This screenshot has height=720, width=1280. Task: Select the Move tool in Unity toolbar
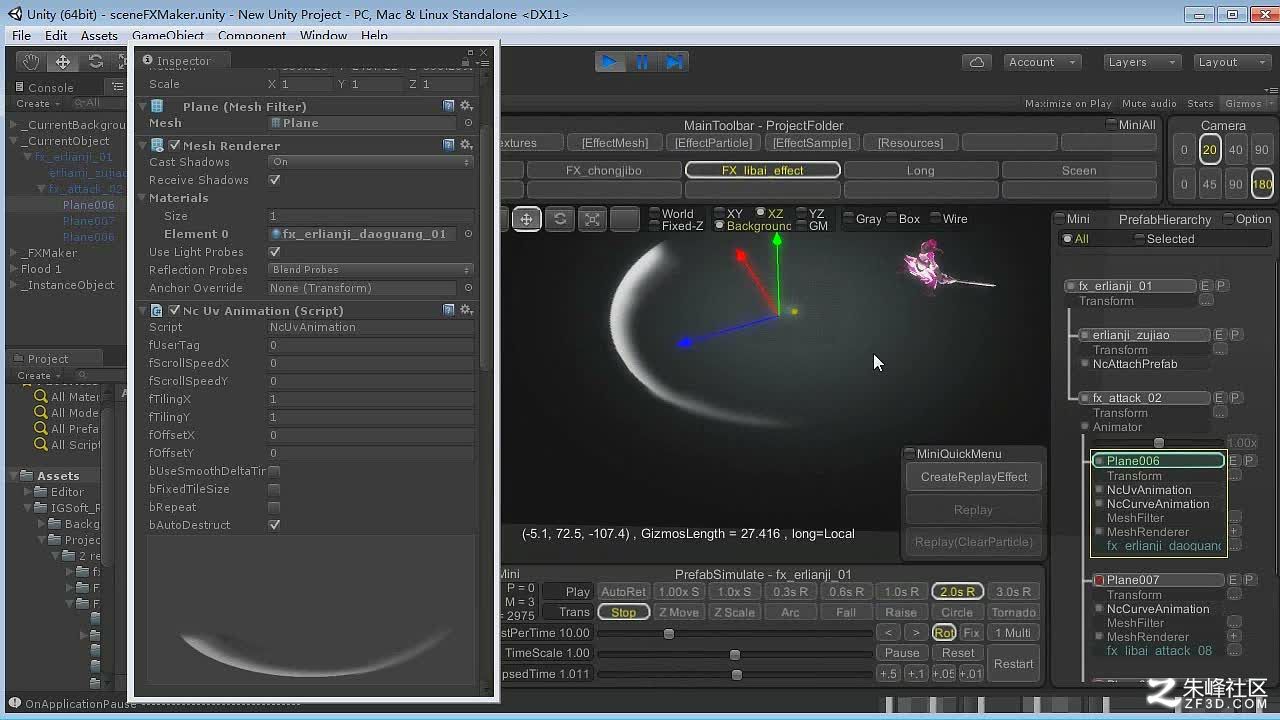click(x=63, y=62)
